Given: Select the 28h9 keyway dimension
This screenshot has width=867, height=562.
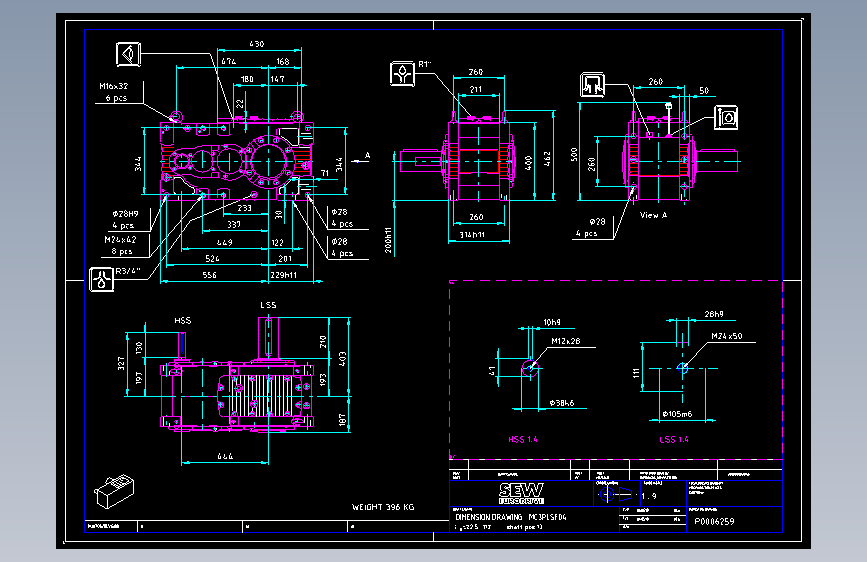Looking at the screenshot, I should tap(713, 314).
